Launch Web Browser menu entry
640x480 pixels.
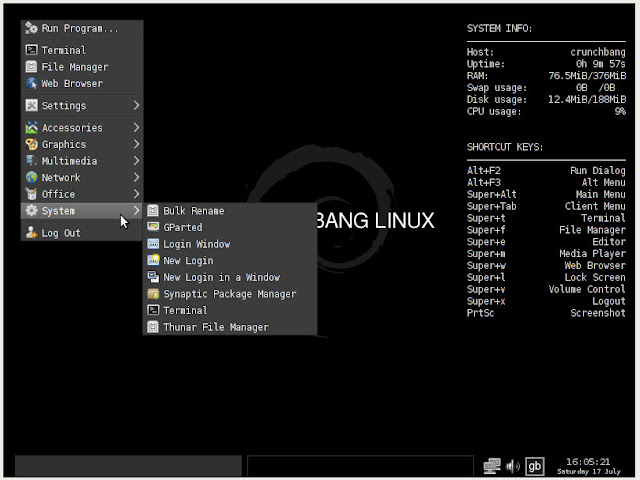pyautogui.click(x=82, y=83)
